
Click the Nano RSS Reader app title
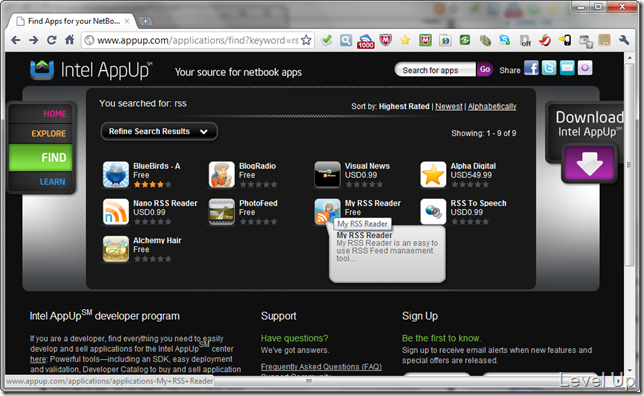coord(165,203)
